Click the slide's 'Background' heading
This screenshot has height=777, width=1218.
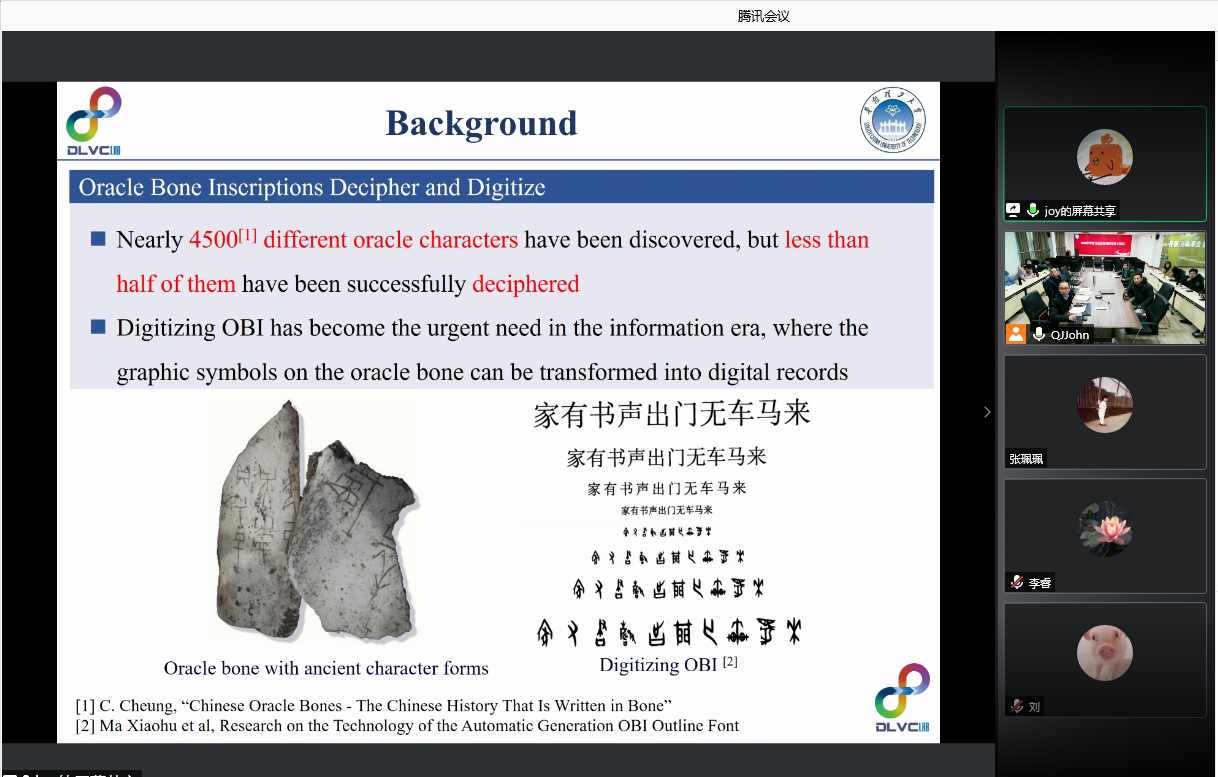pos(481,123)
